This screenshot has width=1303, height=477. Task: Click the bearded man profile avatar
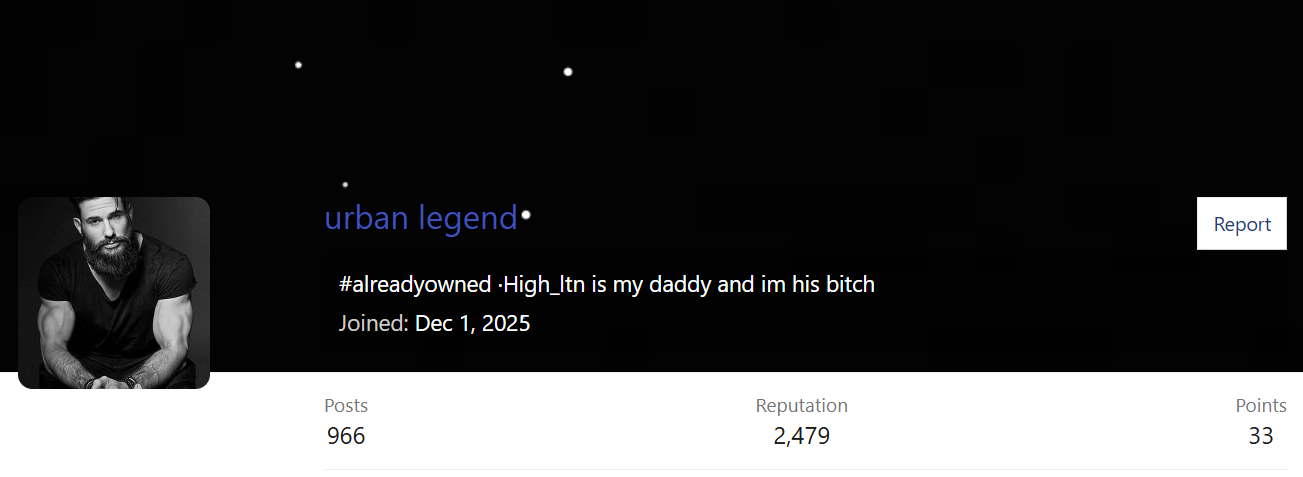pyautogui.click(x=114, y=293)
